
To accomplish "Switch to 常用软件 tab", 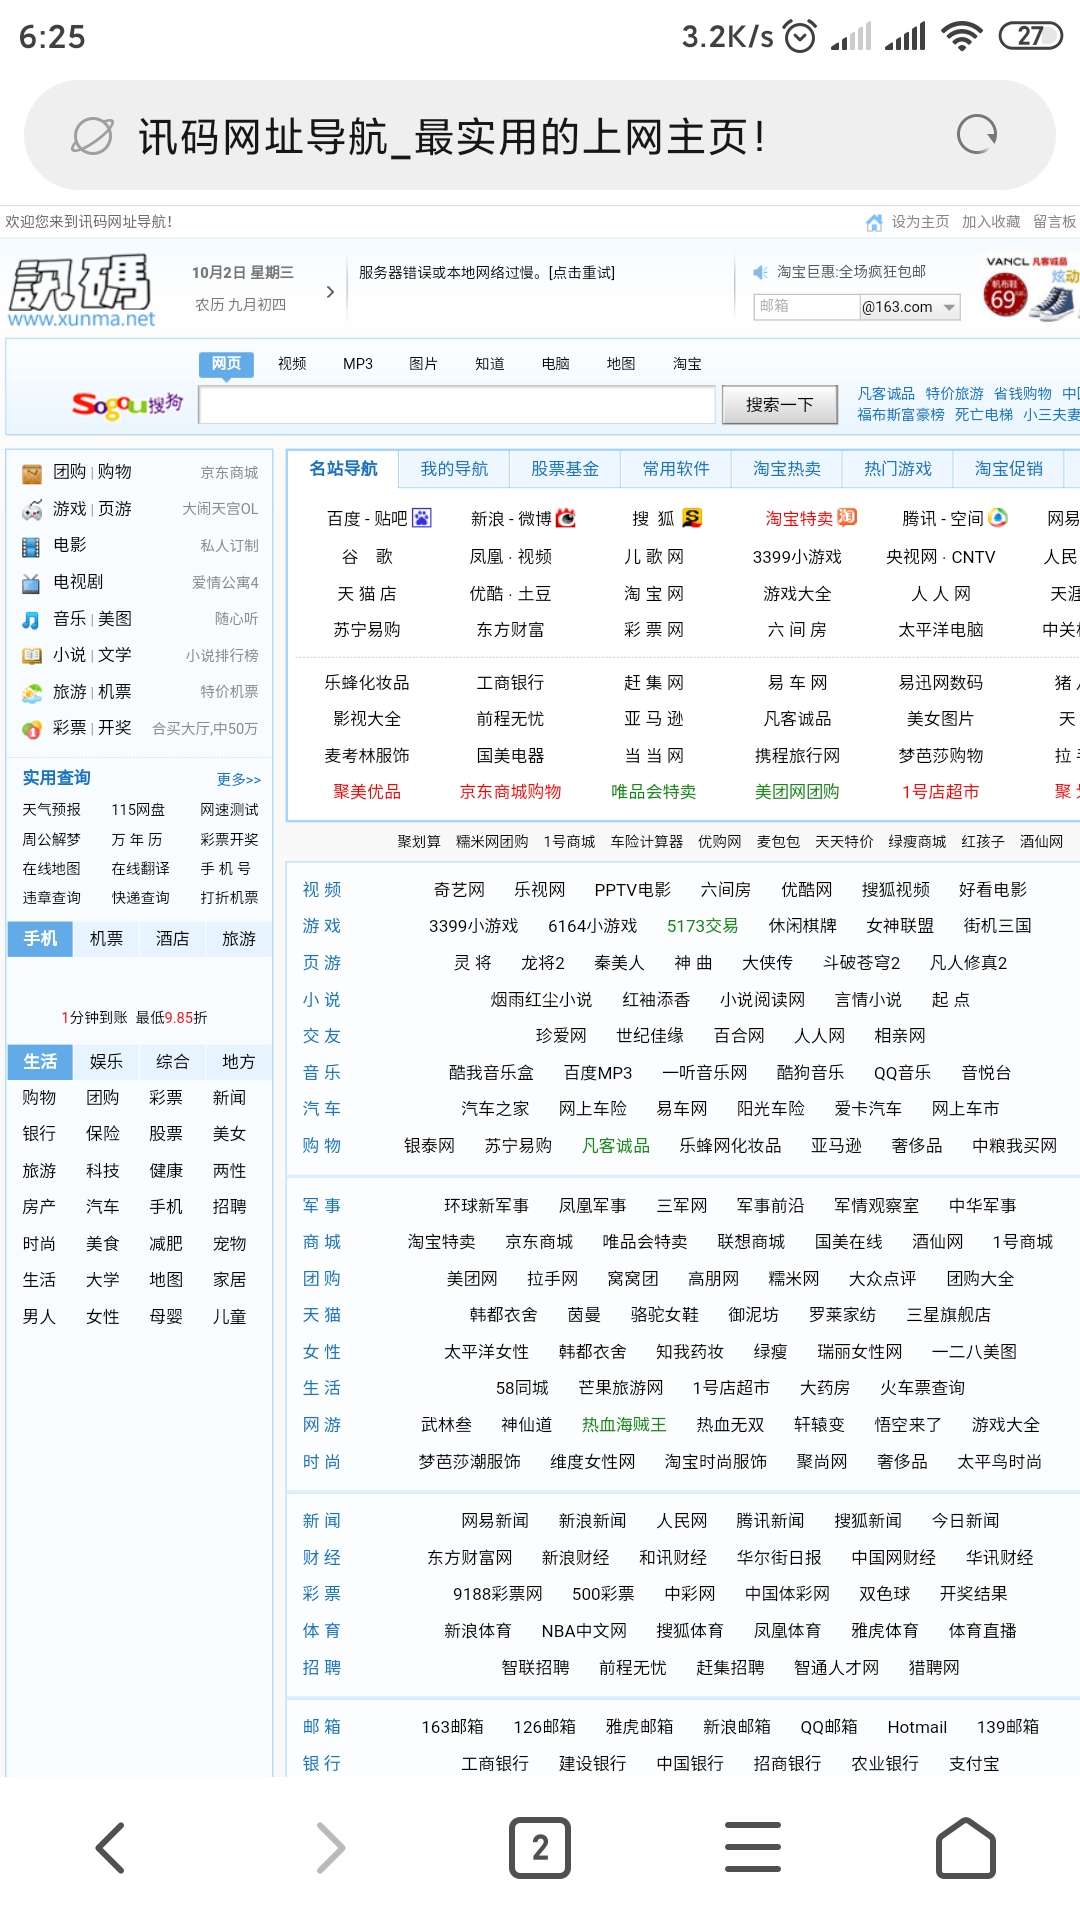I will tap(676, 469).
